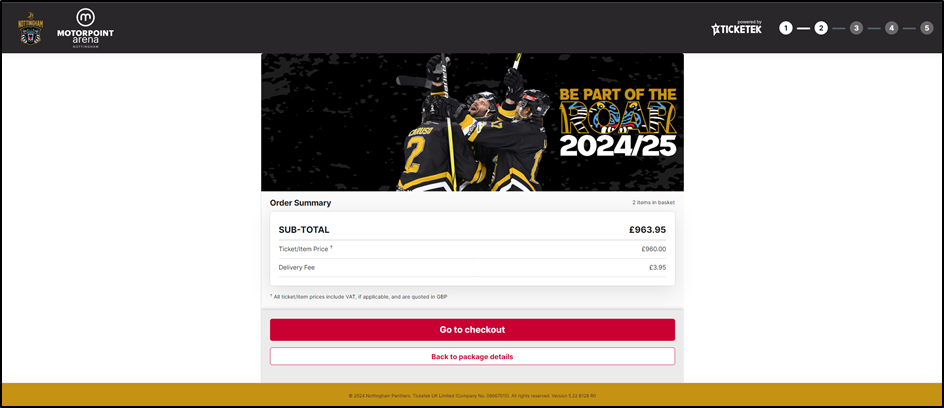The height and width of the screenshot is (408, 944).
Task: Click the Ticket/Item Price label
Action: pos(304,249)
